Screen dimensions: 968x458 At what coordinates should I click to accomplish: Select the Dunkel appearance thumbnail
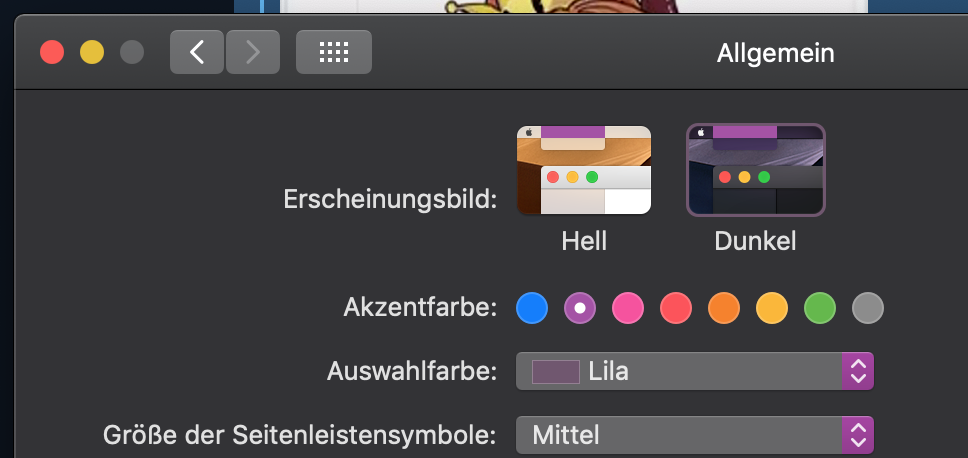coord(756,170)
